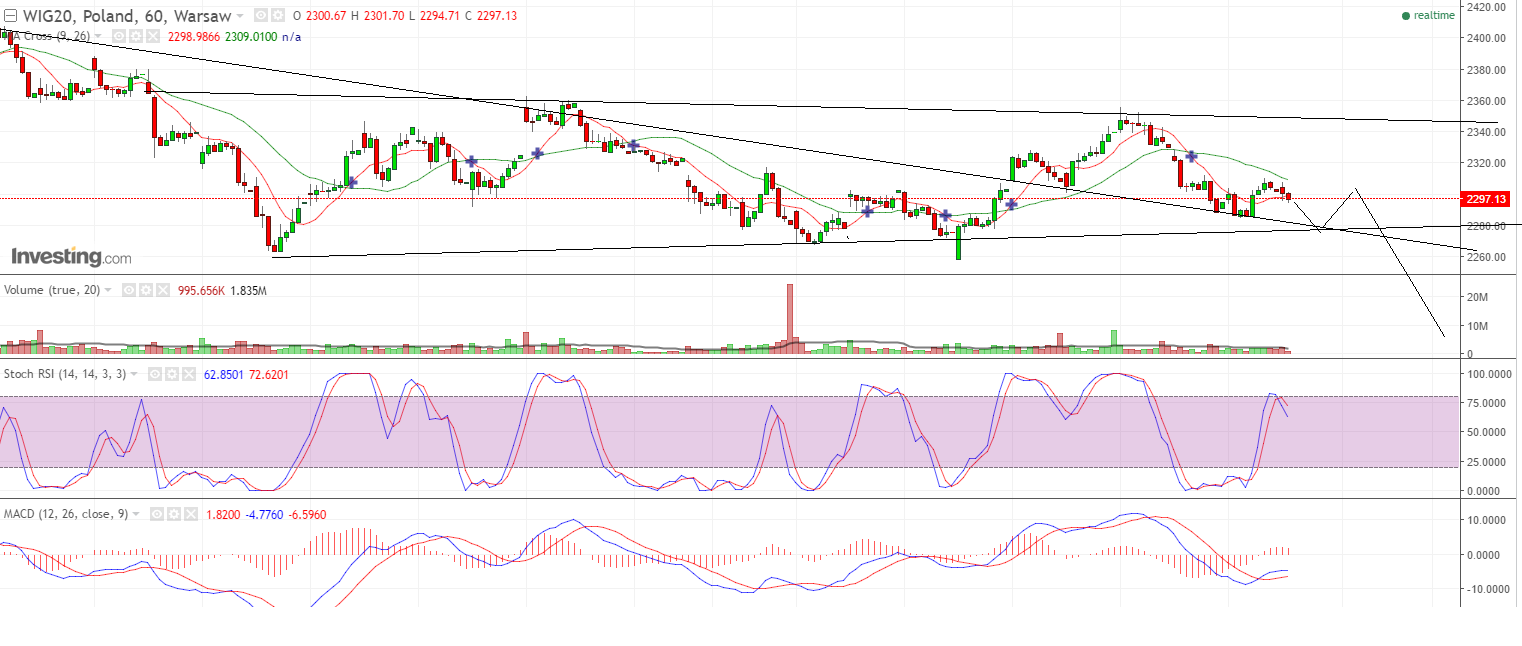Click the MACD signal value -6.5960
The image size is (1522, 646).
click(x=307, y=514)
